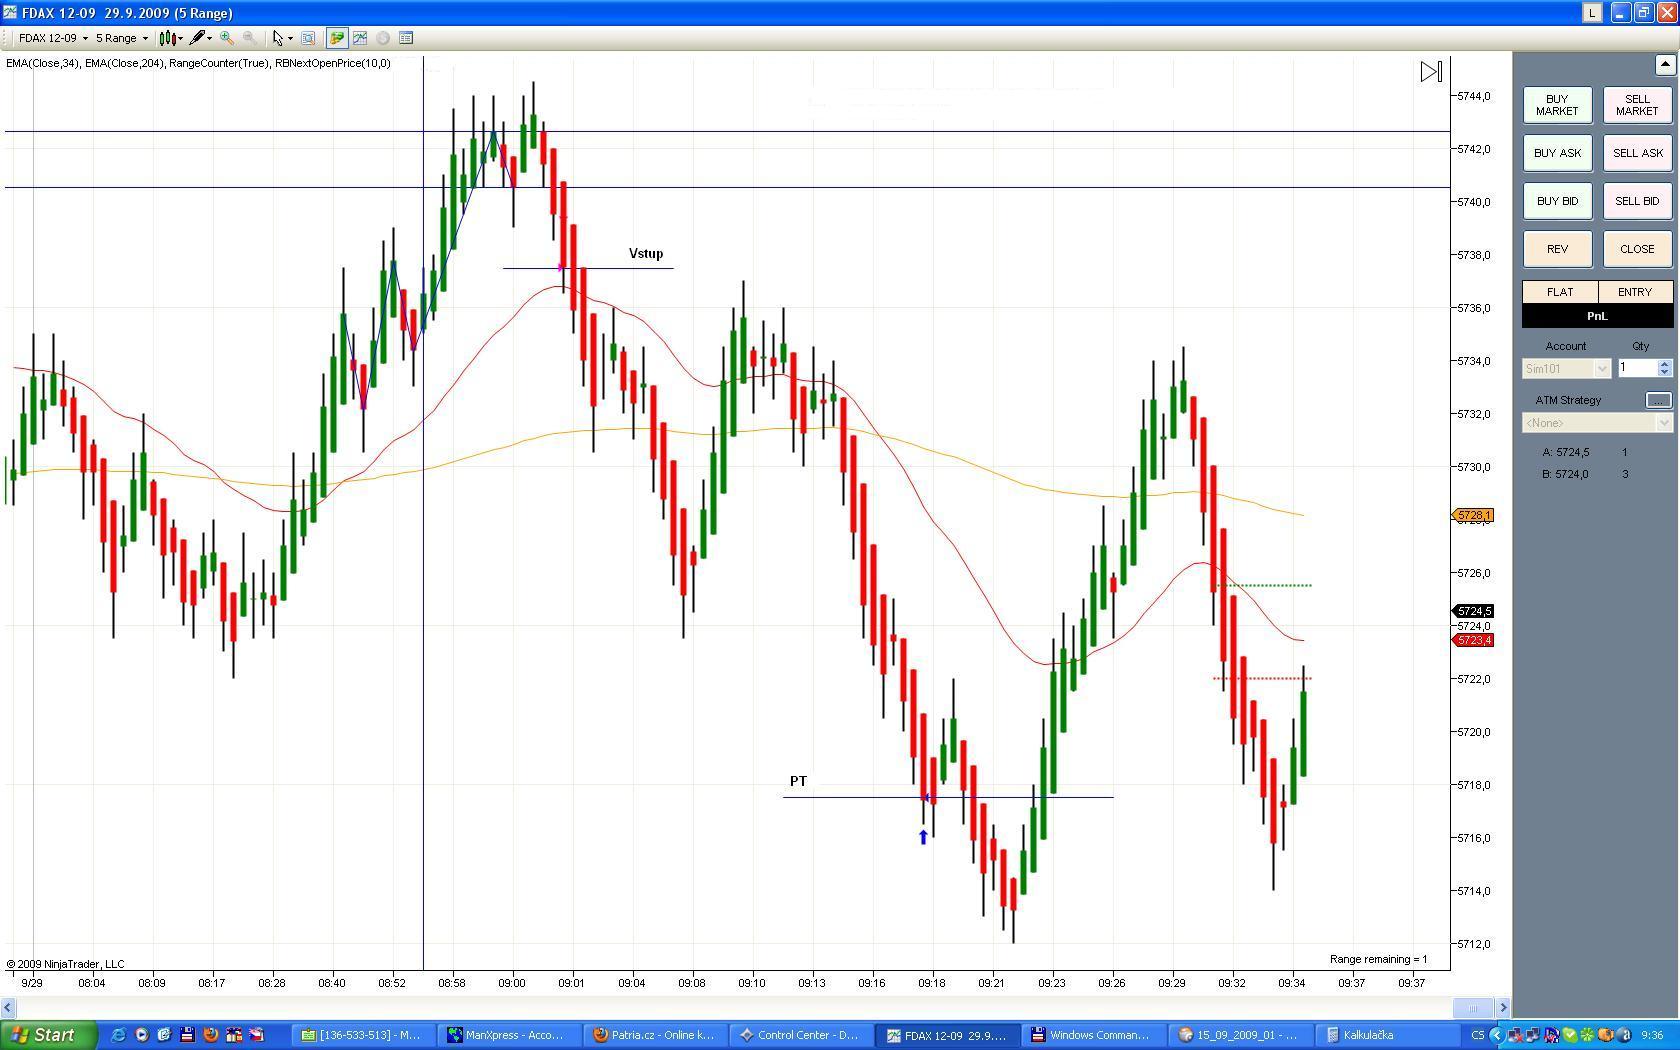Collapse the Chart Trader panel arrow
The width and height of the screenshot is (1680, 1050).
(x=1665, y=65)
